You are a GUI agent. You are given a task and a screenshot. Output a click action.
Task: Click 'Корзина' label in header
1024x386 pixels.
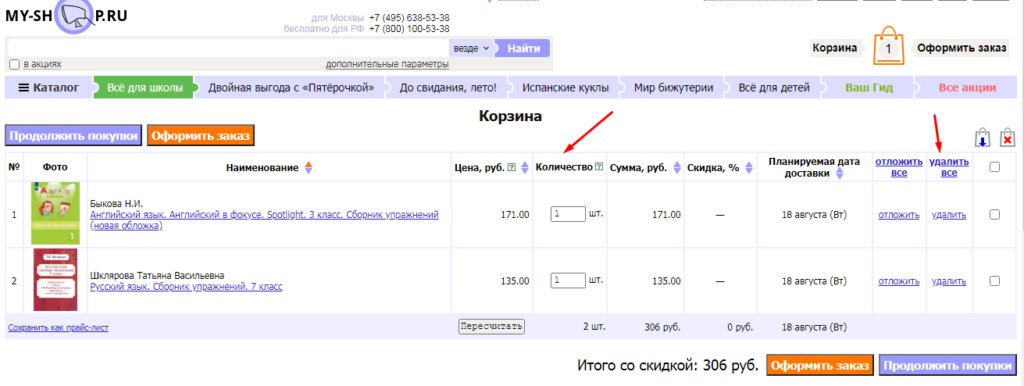click(x=835, y=48)
